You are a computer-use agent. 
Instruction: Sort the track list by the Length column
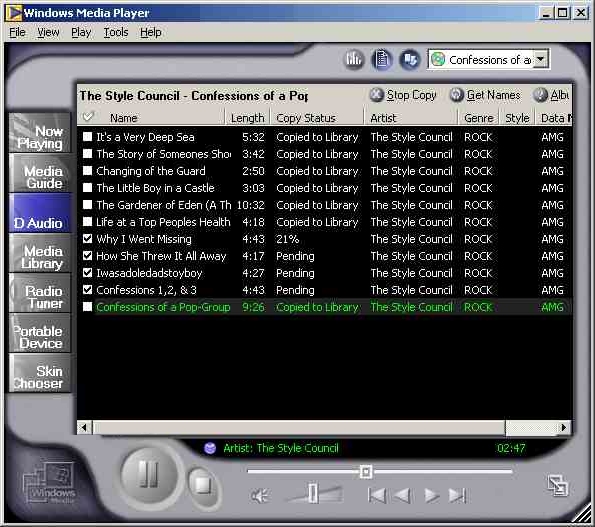(x=247, y=118)
